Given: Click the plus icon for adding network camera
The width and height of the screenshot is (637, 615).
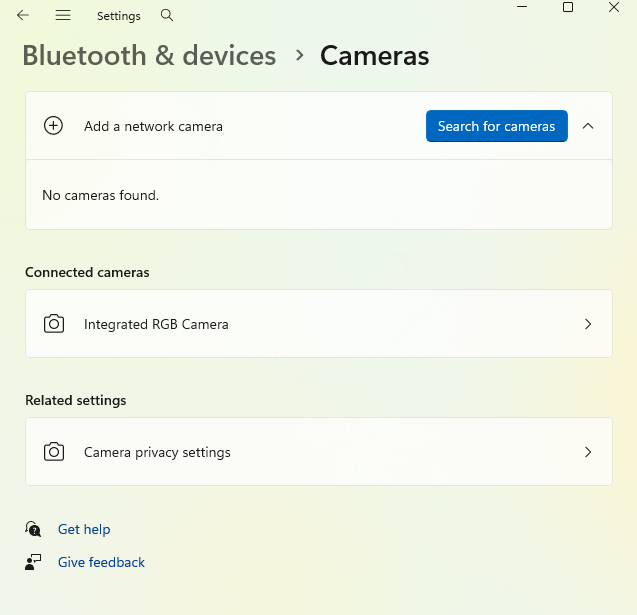Looking at the screenshot, I should [53, 126].
